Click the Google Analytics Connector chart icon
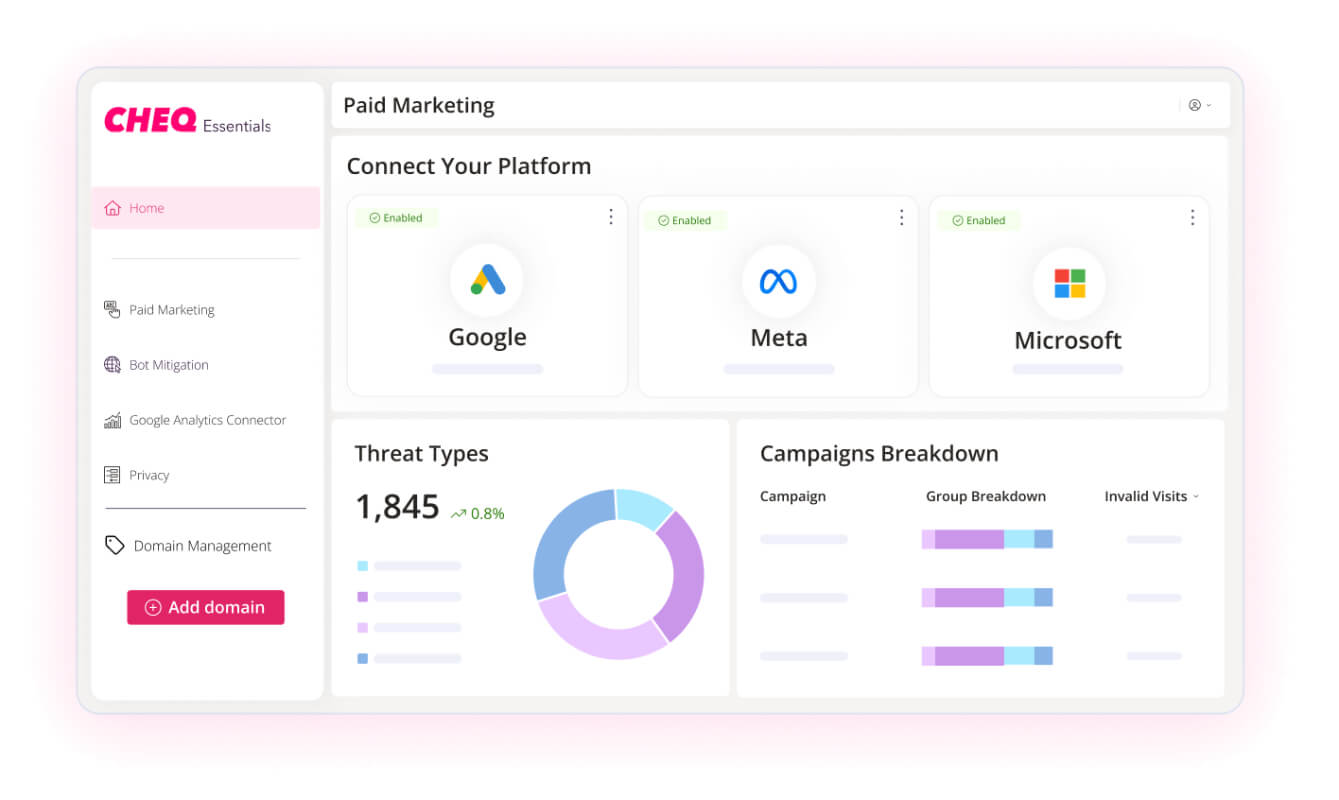1339x800 pixels. tap(112, 420)
